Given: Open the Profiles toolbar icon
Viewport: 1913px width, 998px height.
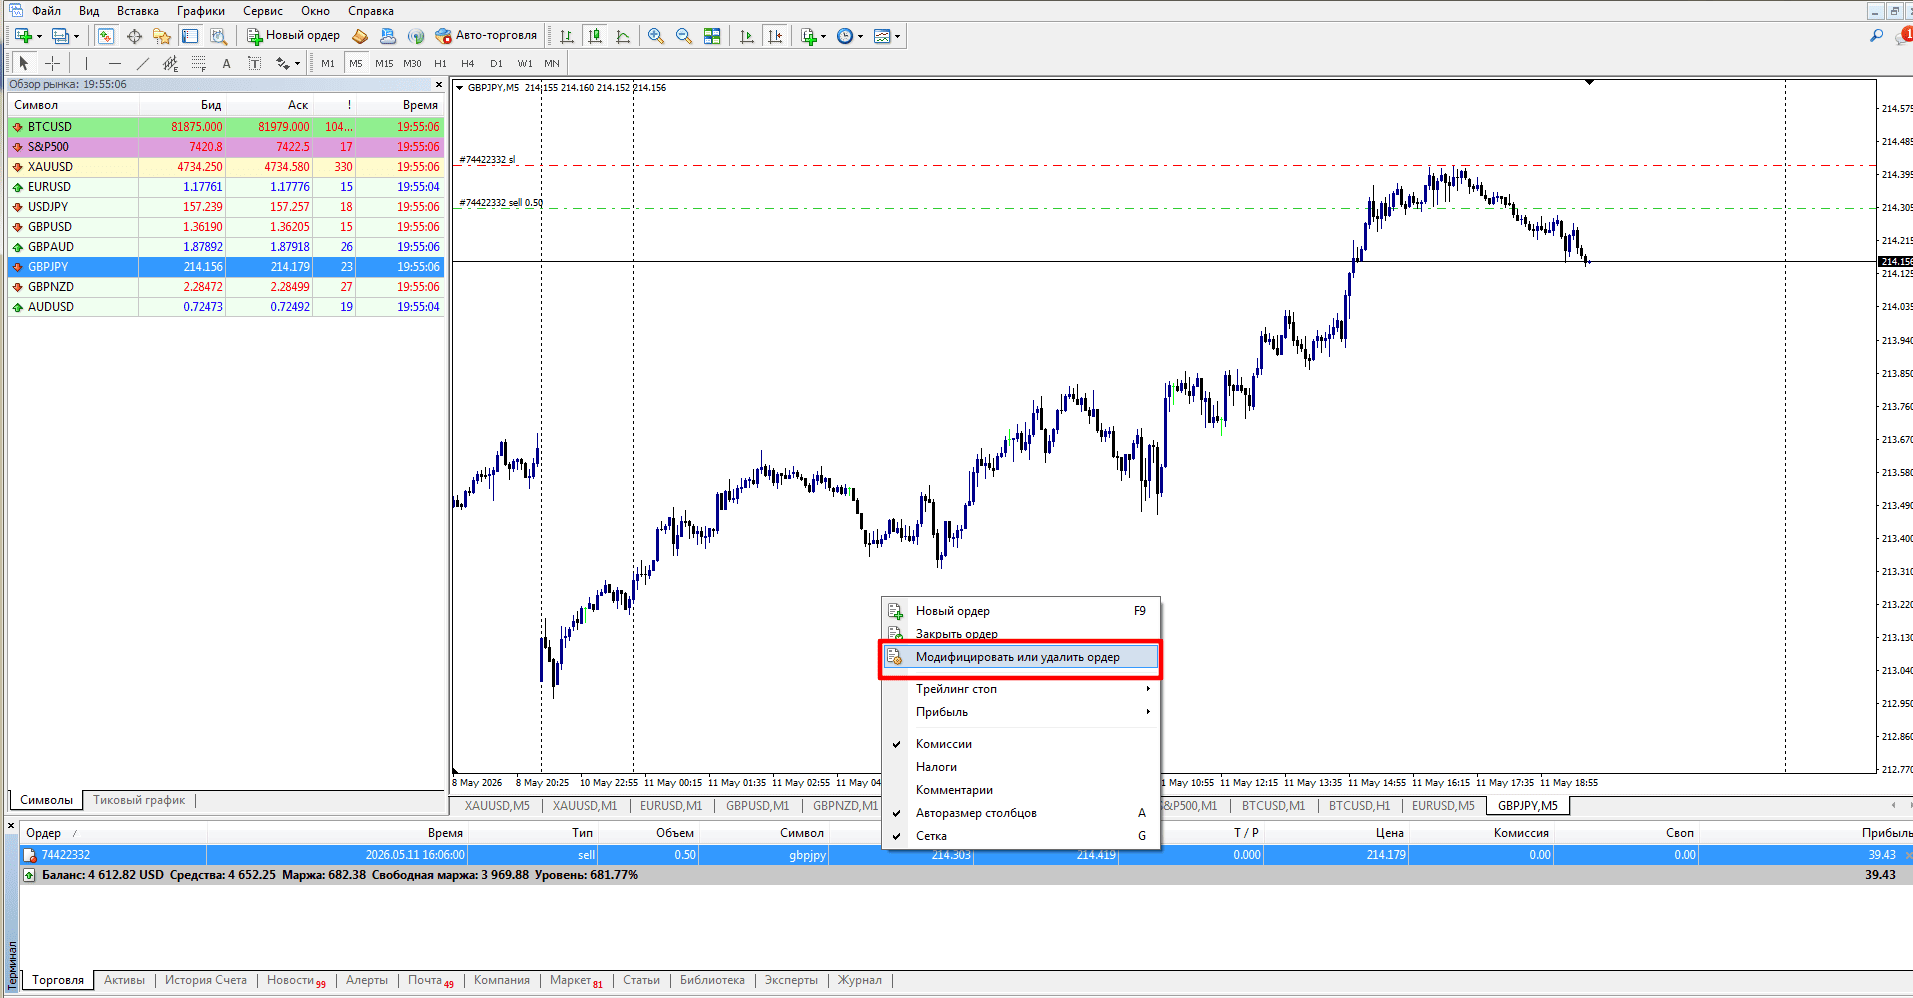Looking at the screenshot, I should tap(61, 36).
